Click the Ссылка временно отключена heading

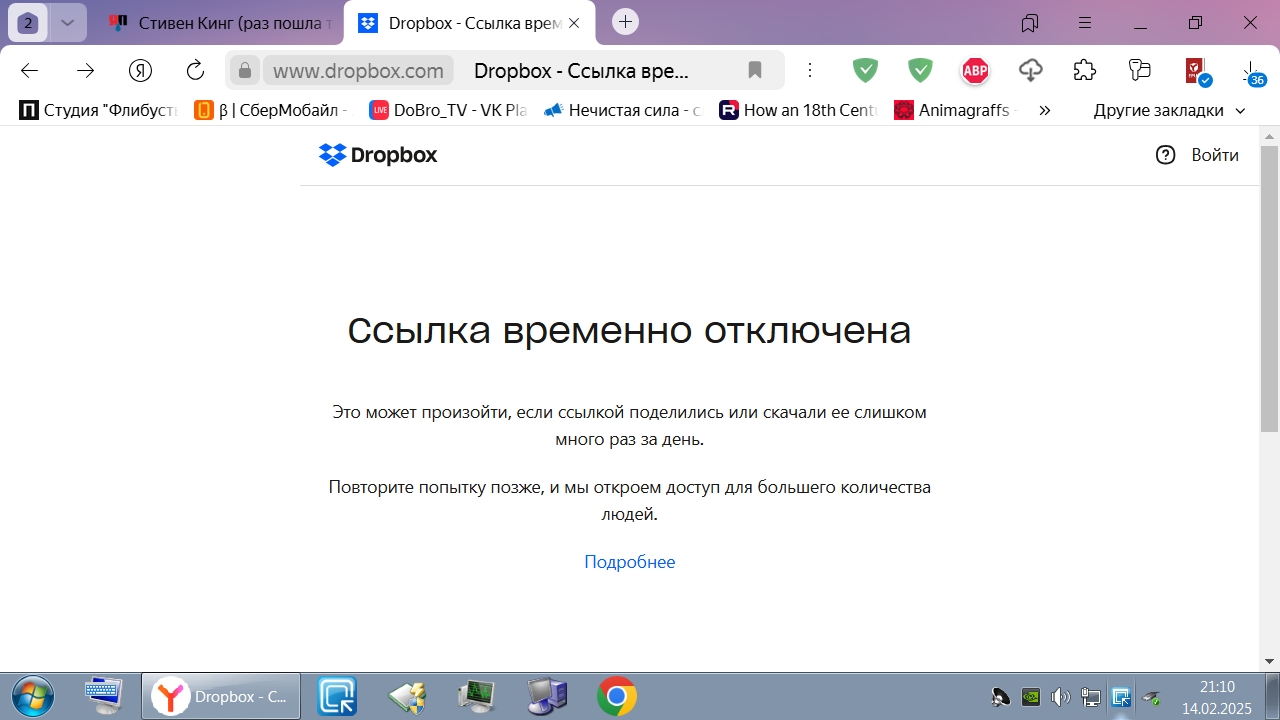pos(629,330)
